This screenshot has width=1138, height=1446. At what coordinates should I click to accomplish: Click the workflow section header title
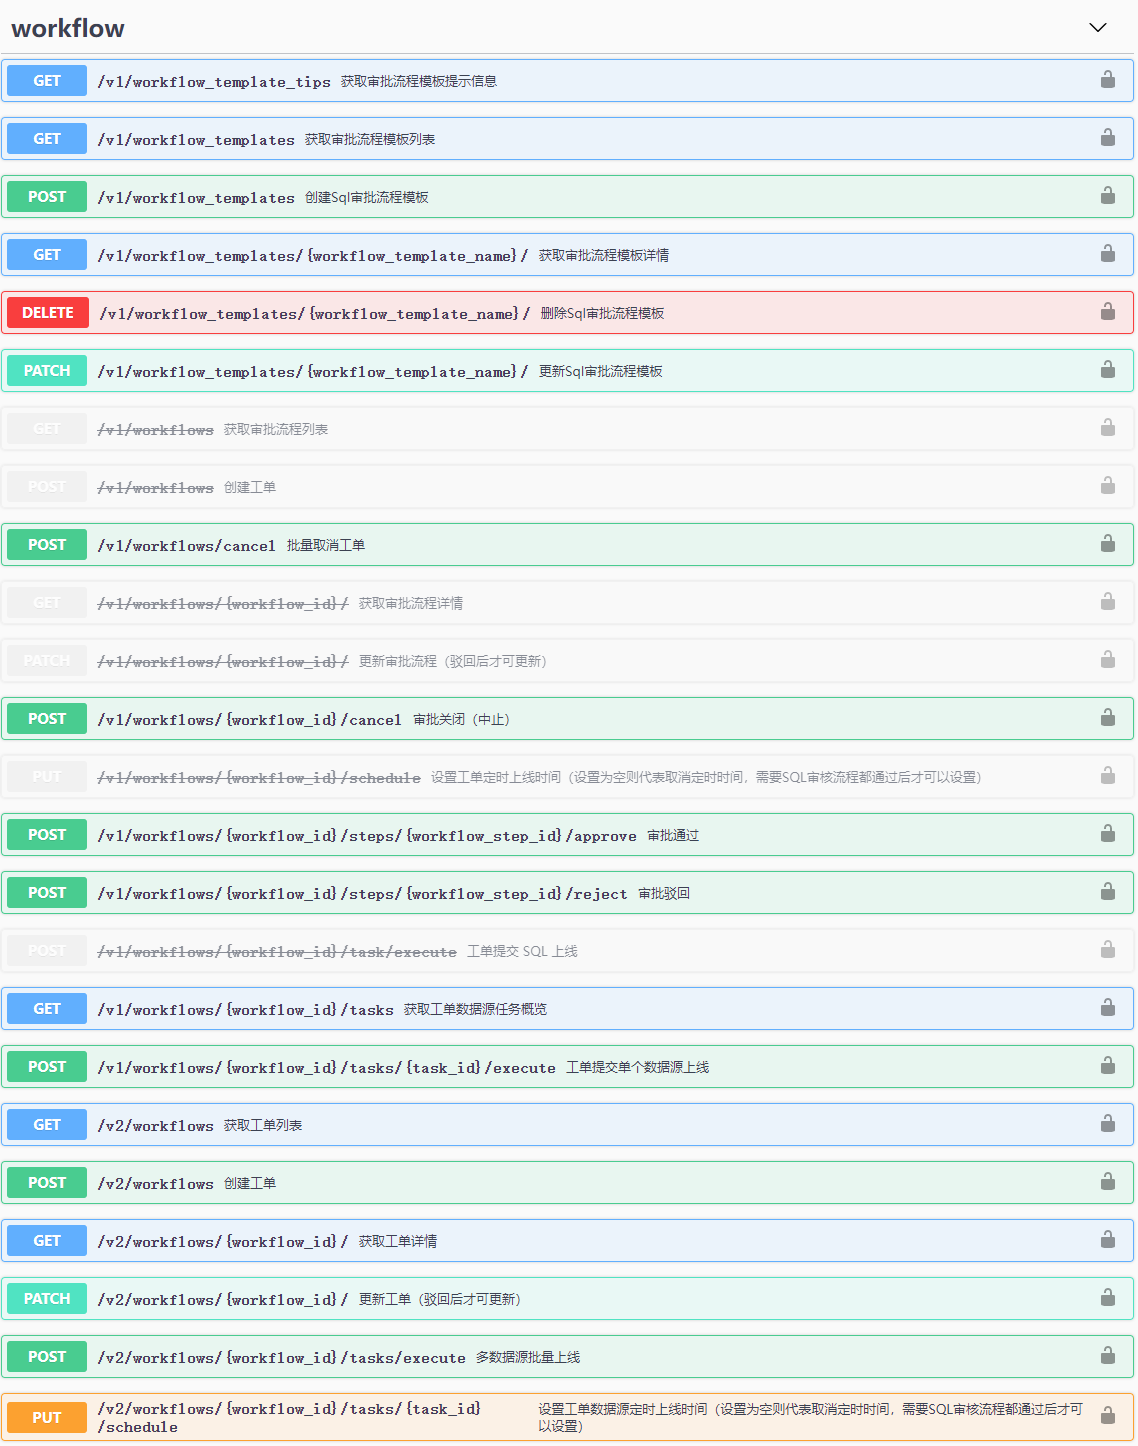point(66,28)
